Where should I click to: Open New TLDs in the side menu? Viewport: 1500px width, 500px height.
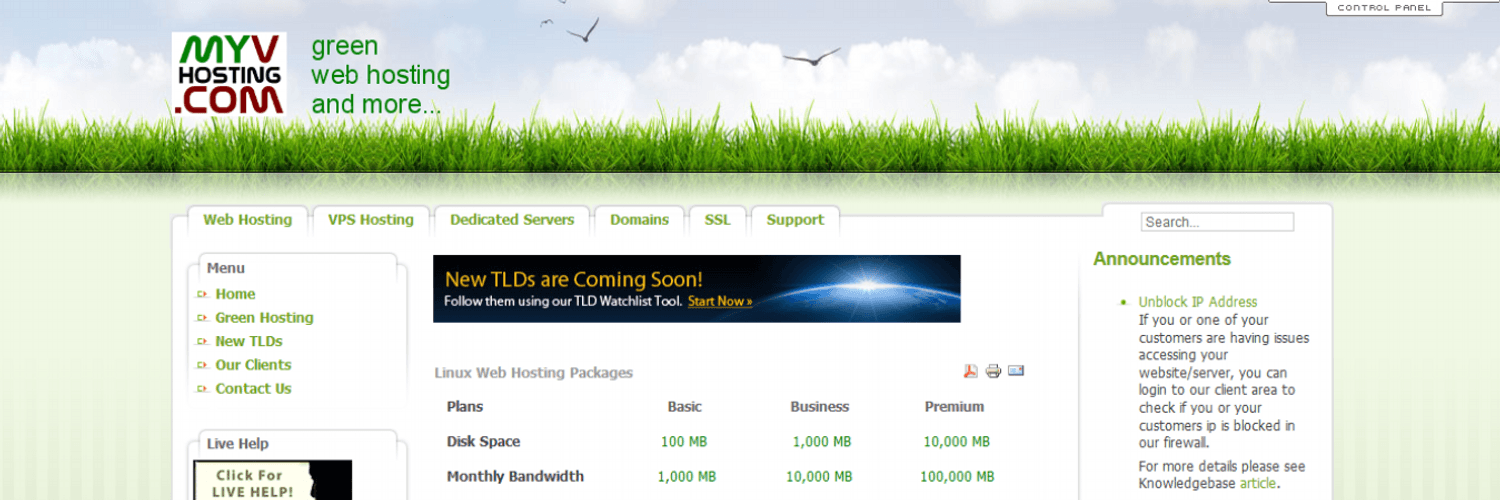pos(249,341)
